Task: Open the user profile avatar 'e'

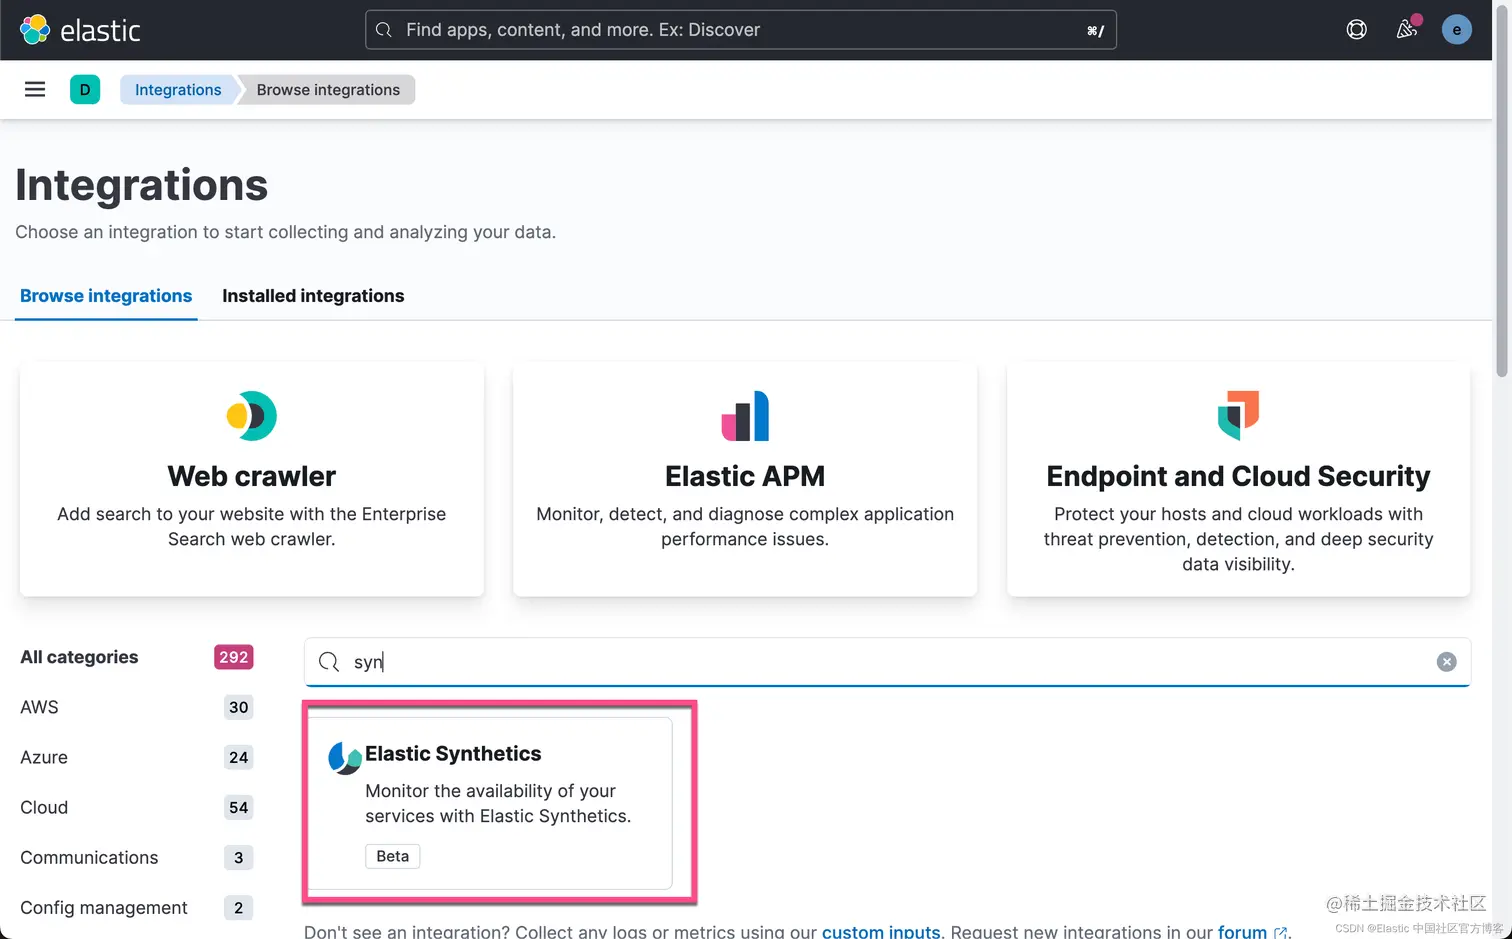Action: 1456,29
